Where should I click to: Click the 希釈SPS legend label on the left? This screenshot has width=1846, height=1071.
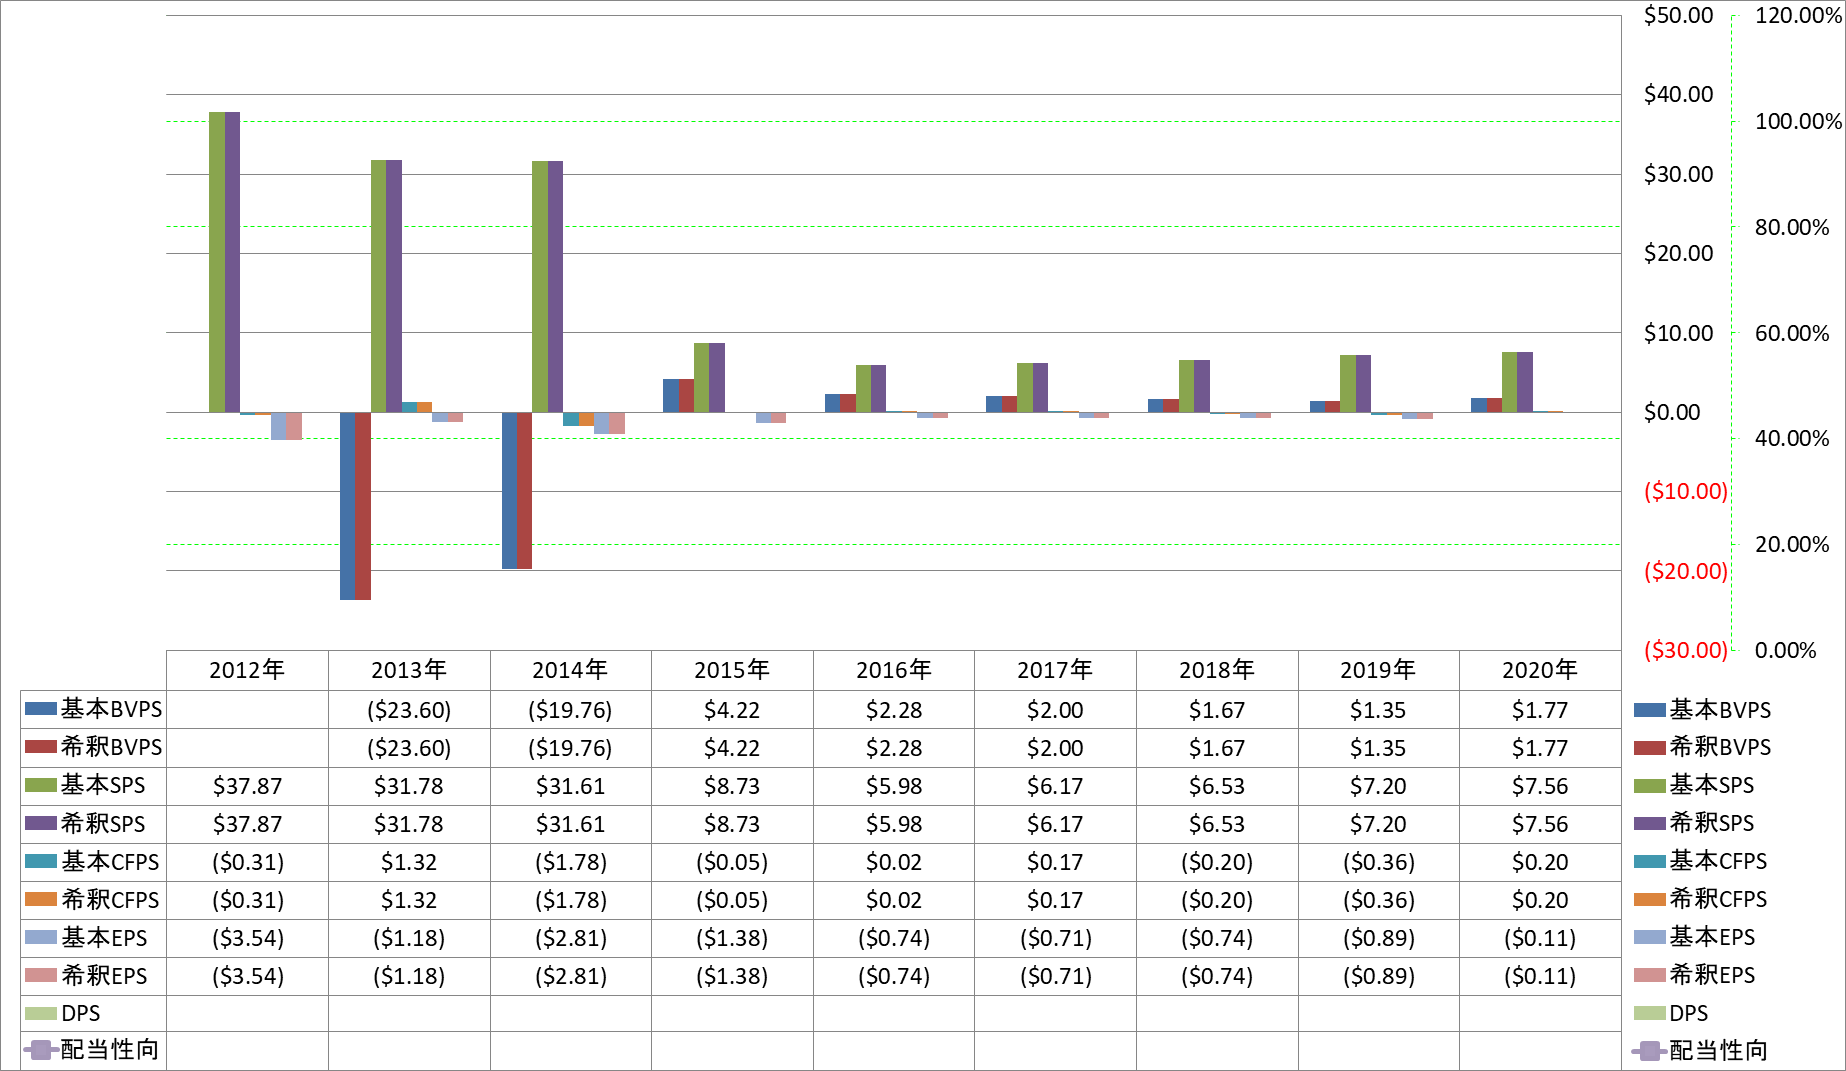(103, 823)
